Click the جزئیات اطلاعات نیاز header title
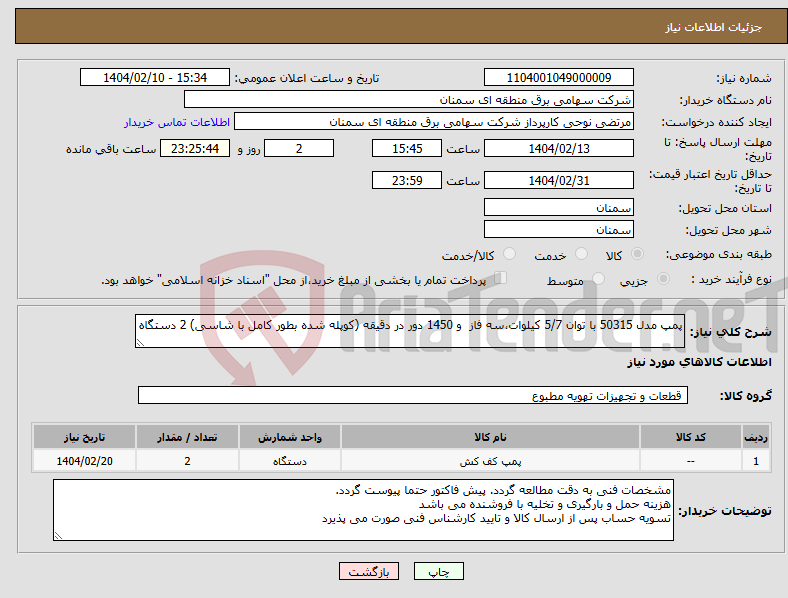The image size is (788, 598). [x=714, y=27]
